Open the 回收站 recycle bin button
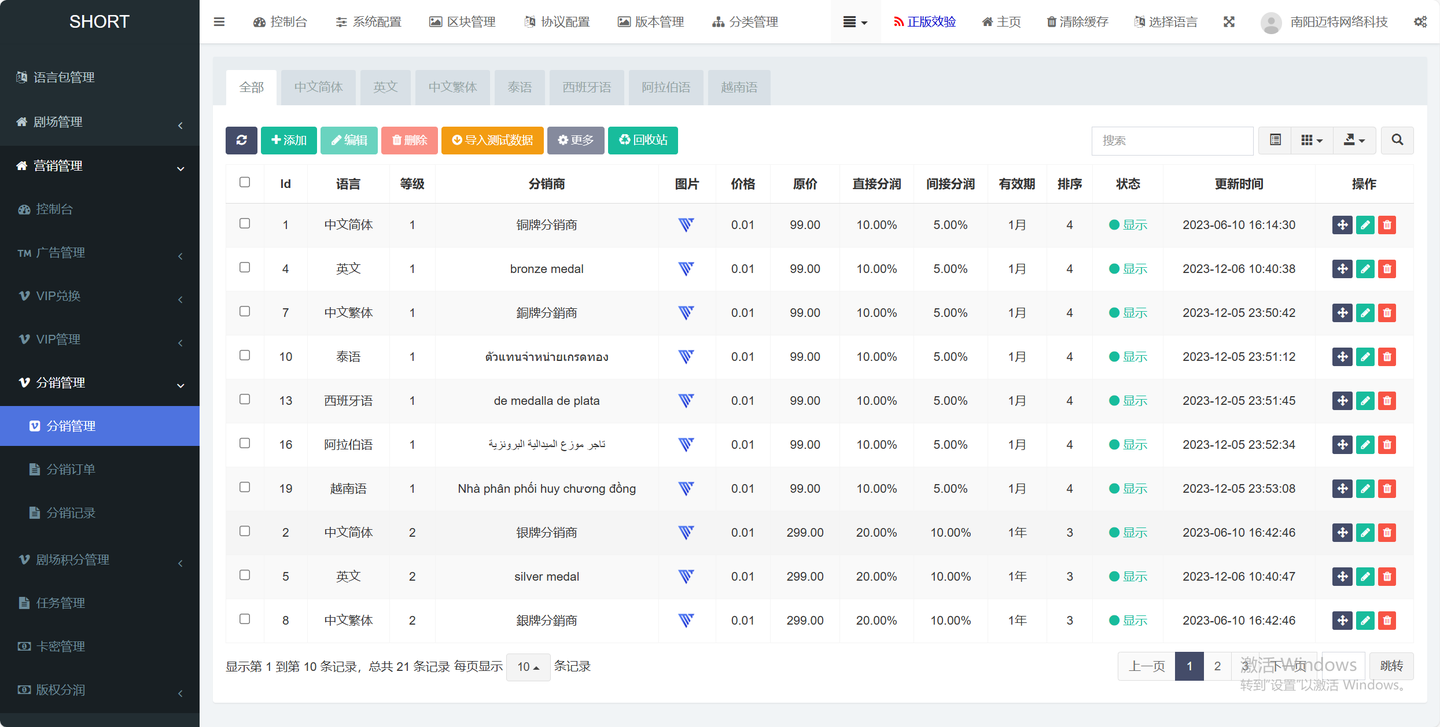The image size is (1440, 727). [x=642, y=140]
